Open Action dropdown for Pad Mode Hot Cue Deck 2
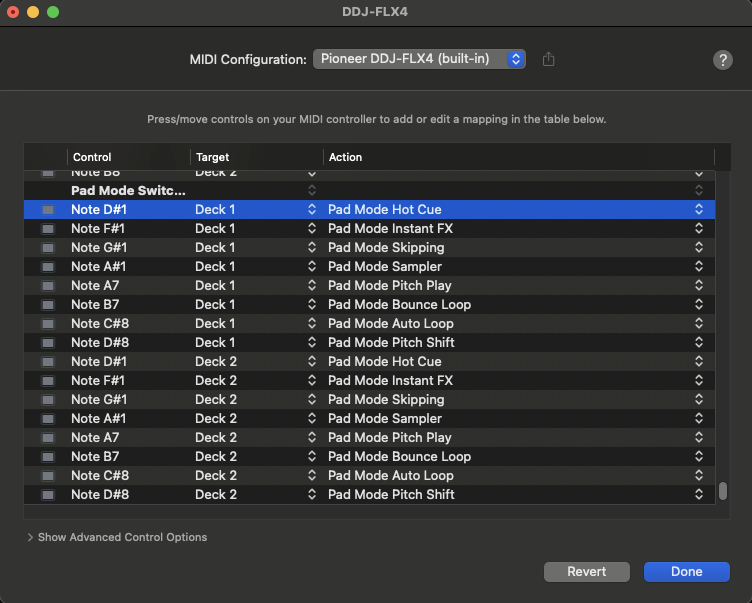Viewport: 752px width, 603px height. [x=699, y=361]
